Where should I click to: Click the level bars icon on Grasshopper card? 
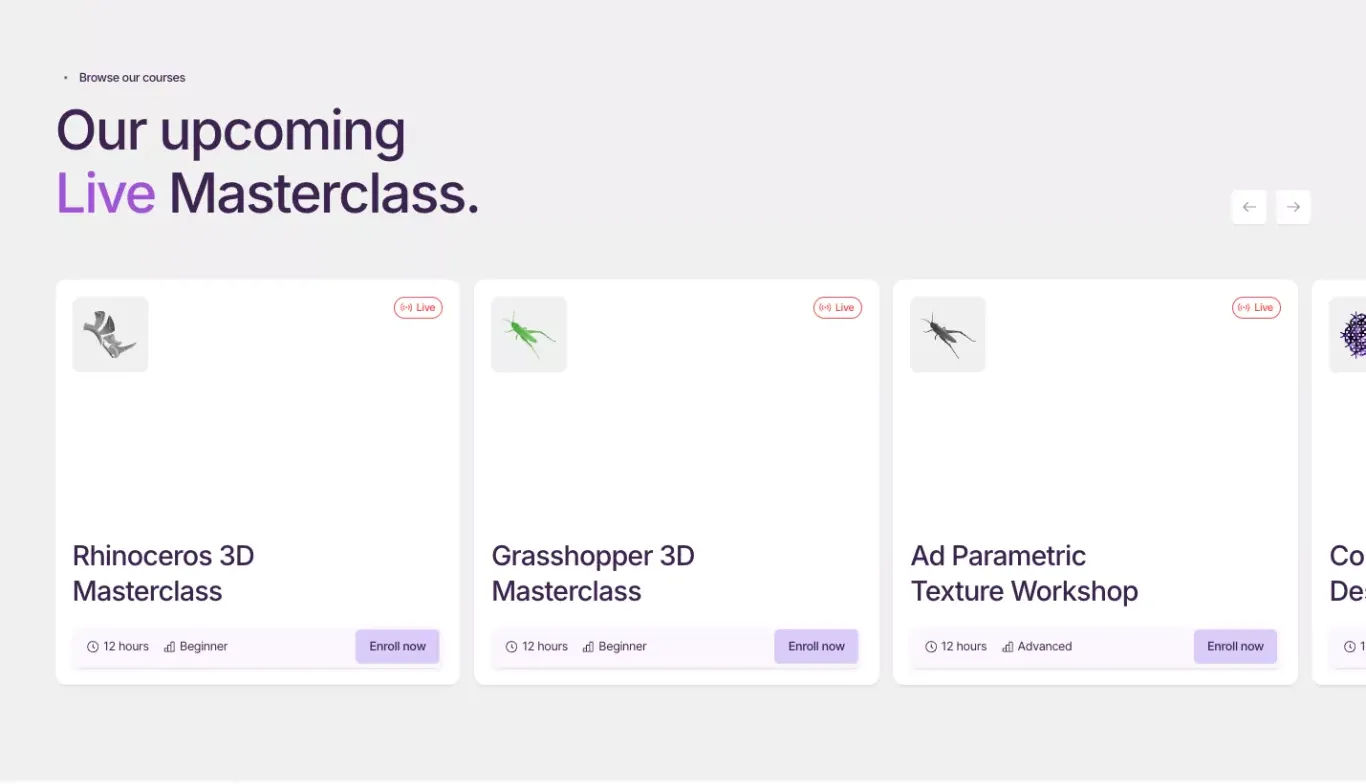coord(588,647)
